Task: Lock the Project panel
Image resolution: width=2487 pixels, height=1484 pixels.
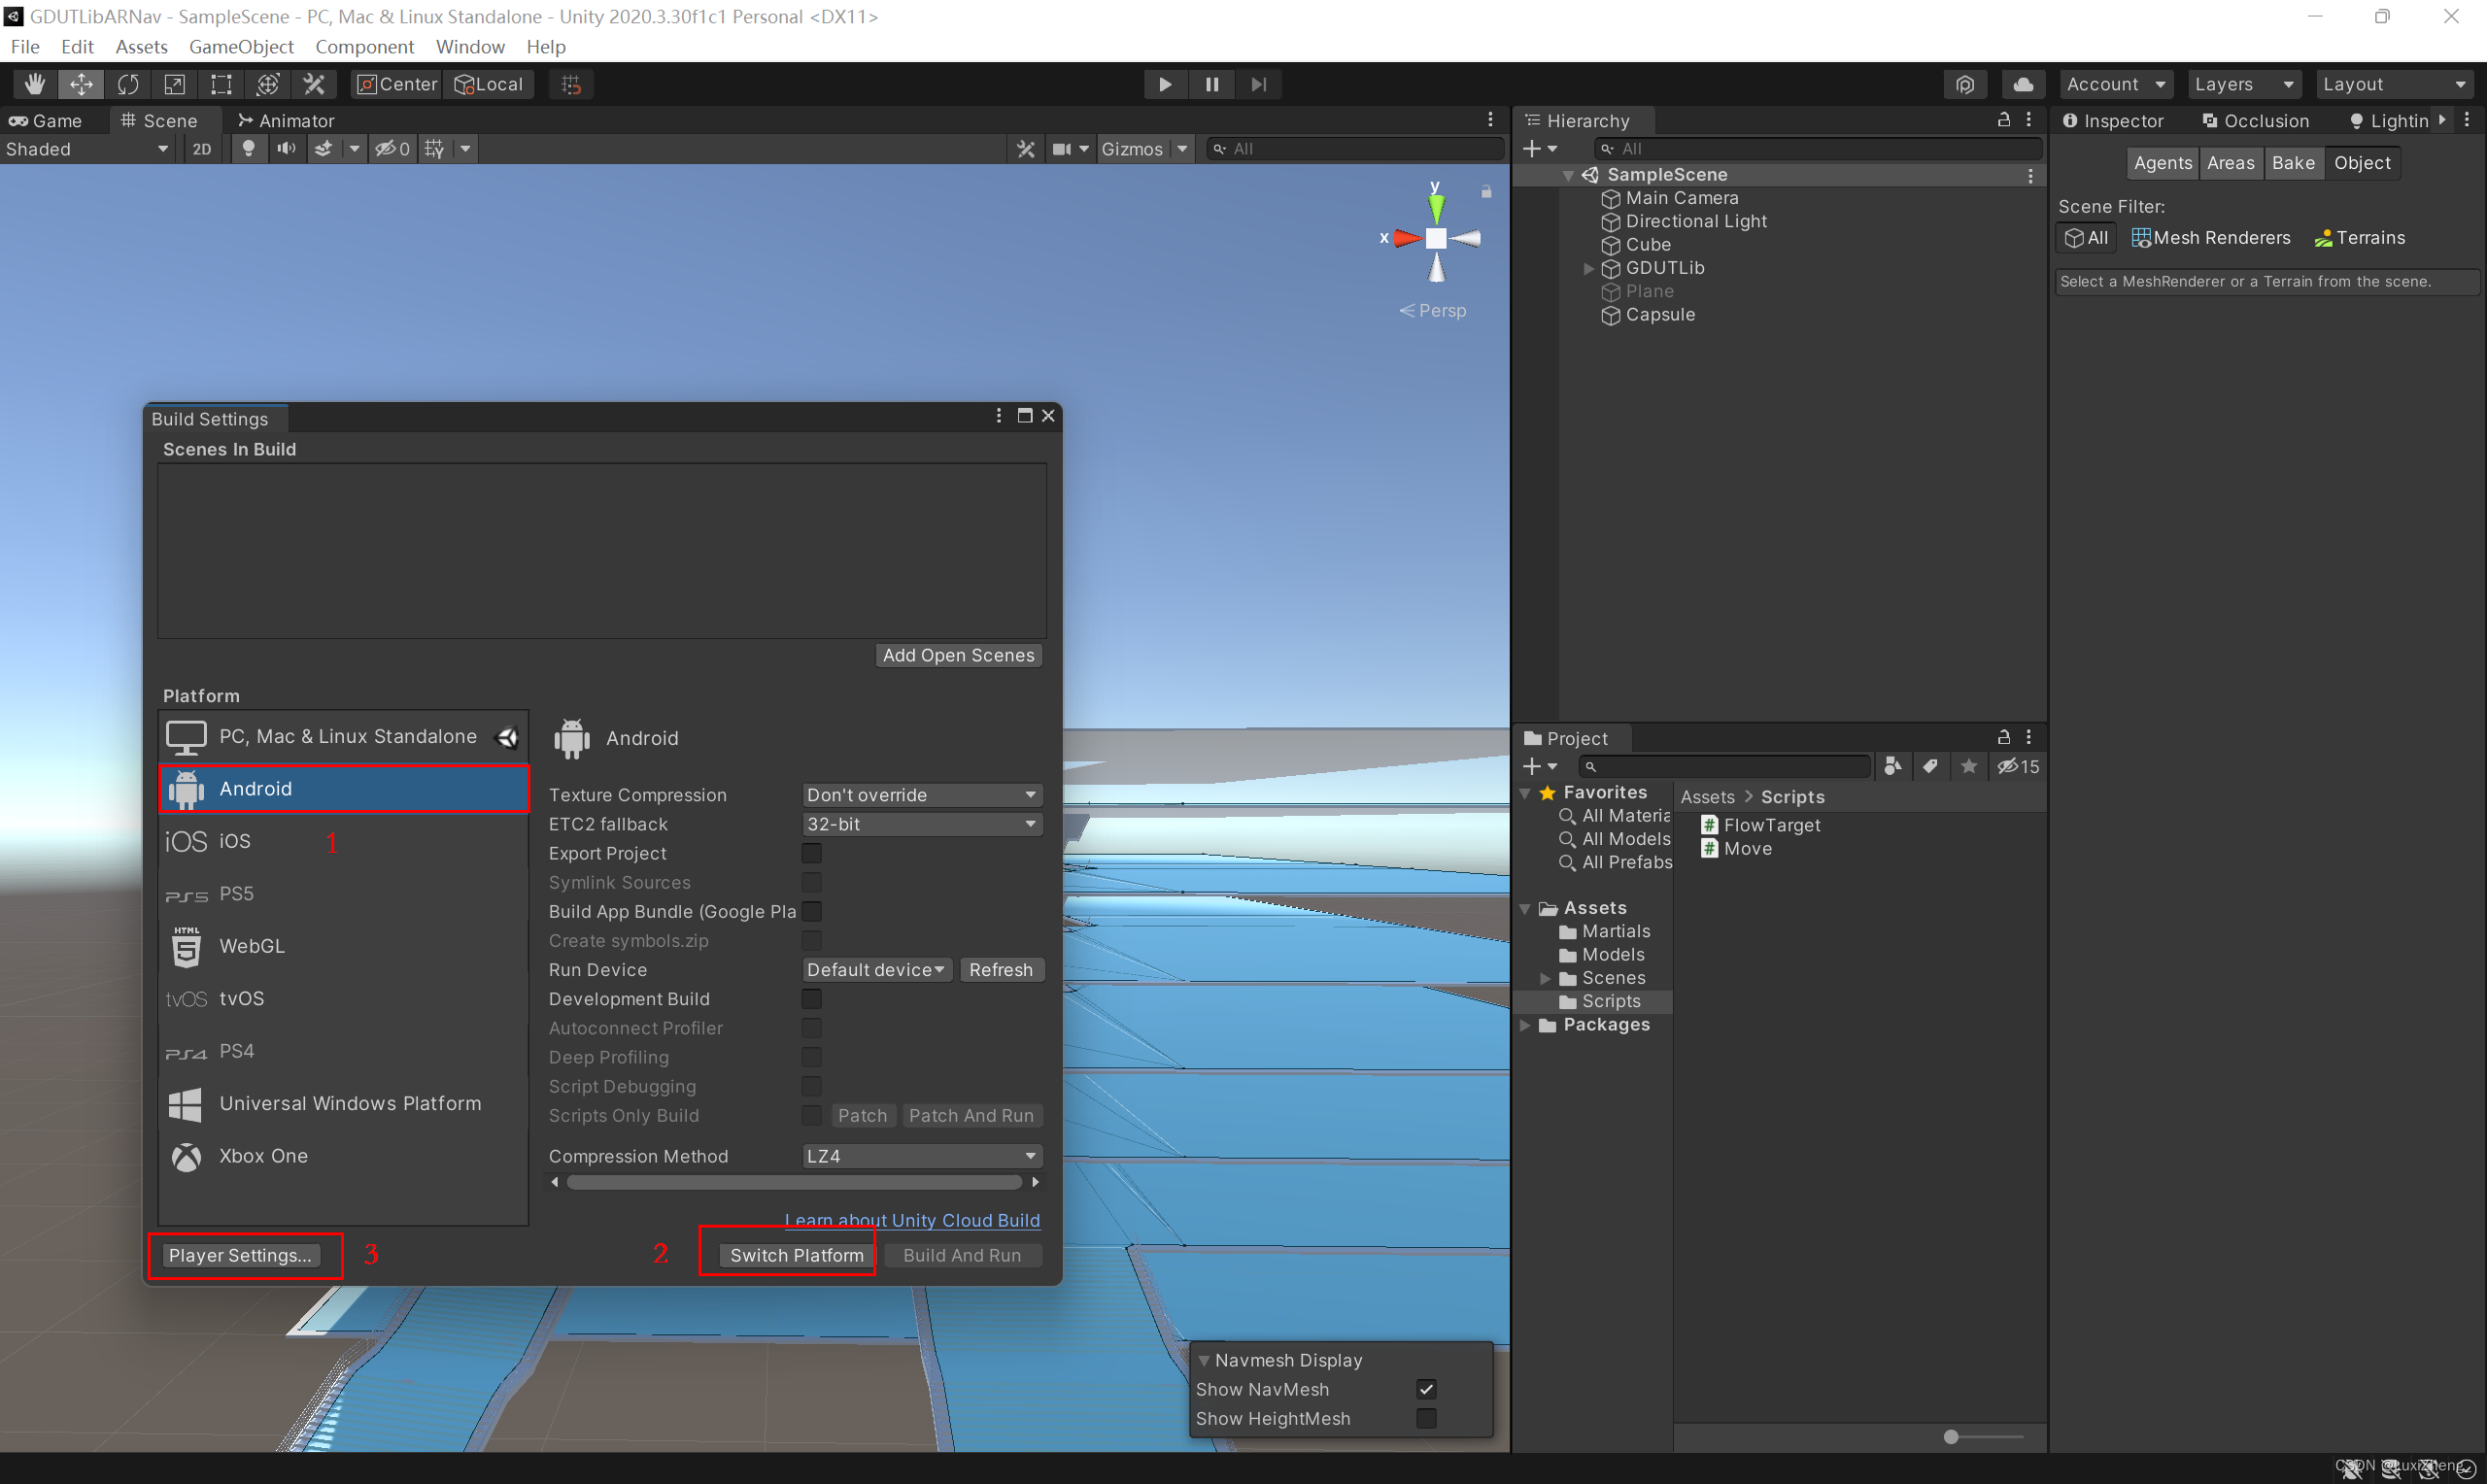Action: pos(2003,737)
